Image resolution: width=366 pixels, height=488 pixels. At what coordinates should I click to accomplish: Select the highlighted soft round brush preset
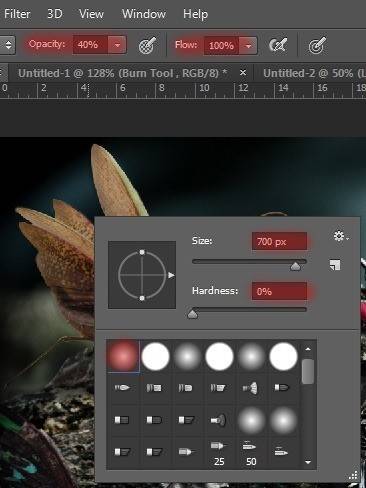[x=123, y=356]
